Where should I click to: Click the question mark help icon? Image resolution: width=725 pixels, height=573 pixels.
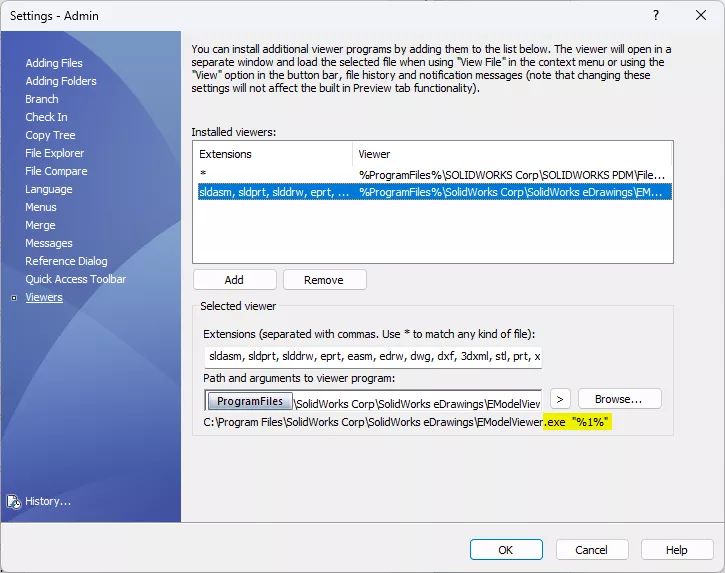[656, 15]
